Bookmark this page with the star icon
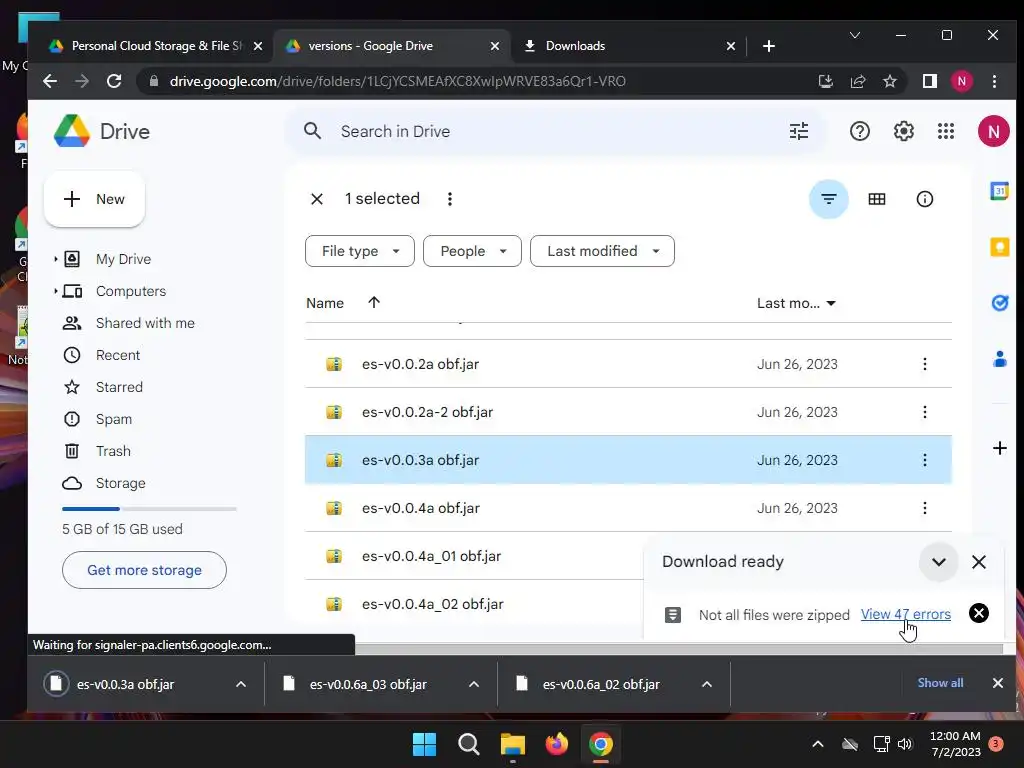Screen dimensions: 1024x768 (889, 81)
